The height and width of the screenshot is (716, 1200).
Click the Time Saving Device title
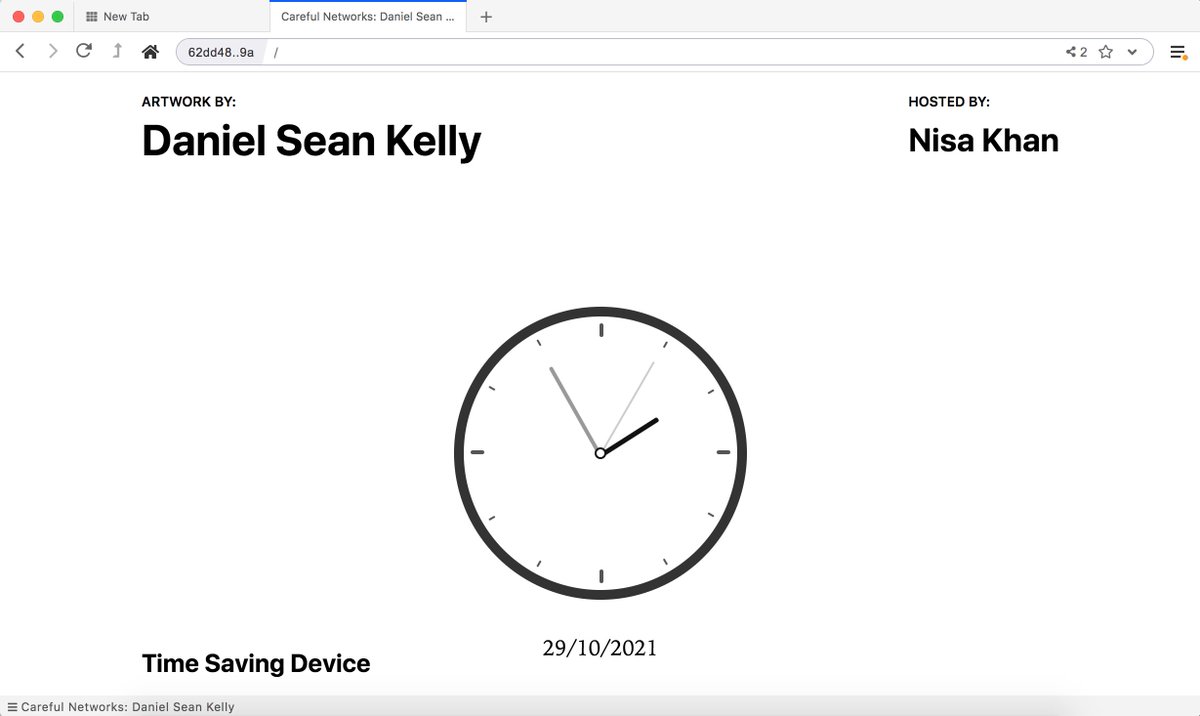pyautogui.click(x=256, y=663)
